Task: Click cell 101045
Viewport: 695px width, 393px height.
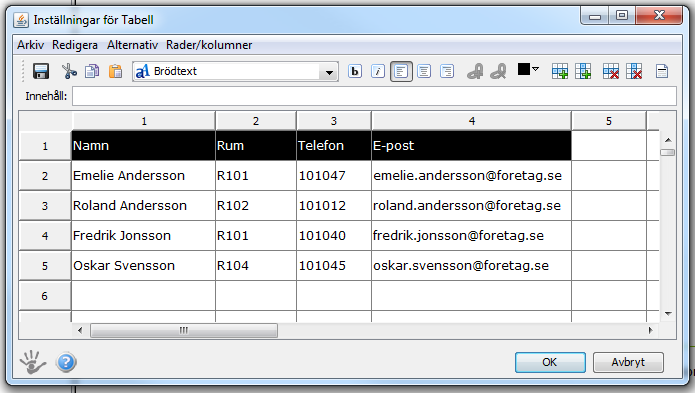Action: (x=334, y=266)
